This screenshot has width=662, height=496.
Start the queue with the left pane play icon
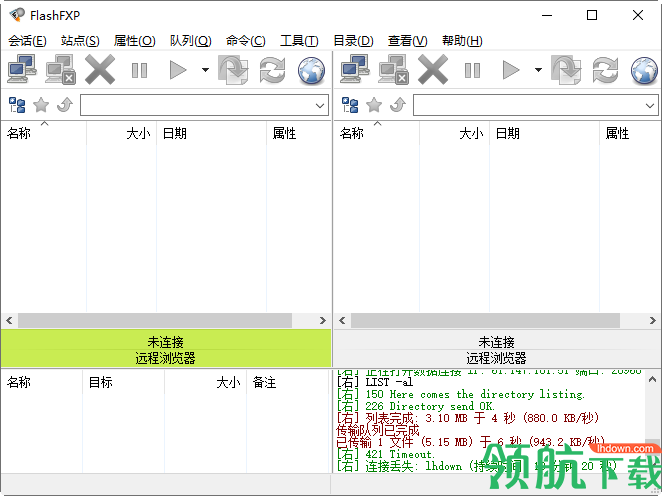[178, 70]
